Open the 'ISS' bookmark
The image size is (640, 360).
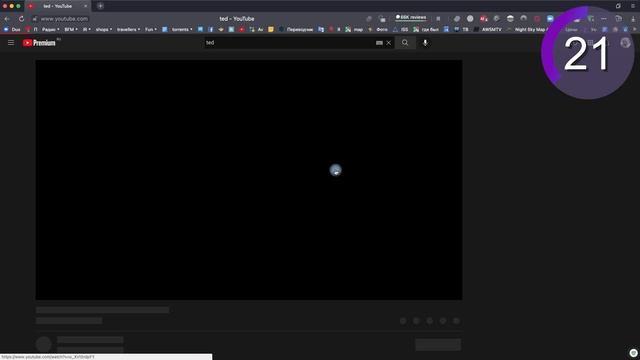pos(400,29)
